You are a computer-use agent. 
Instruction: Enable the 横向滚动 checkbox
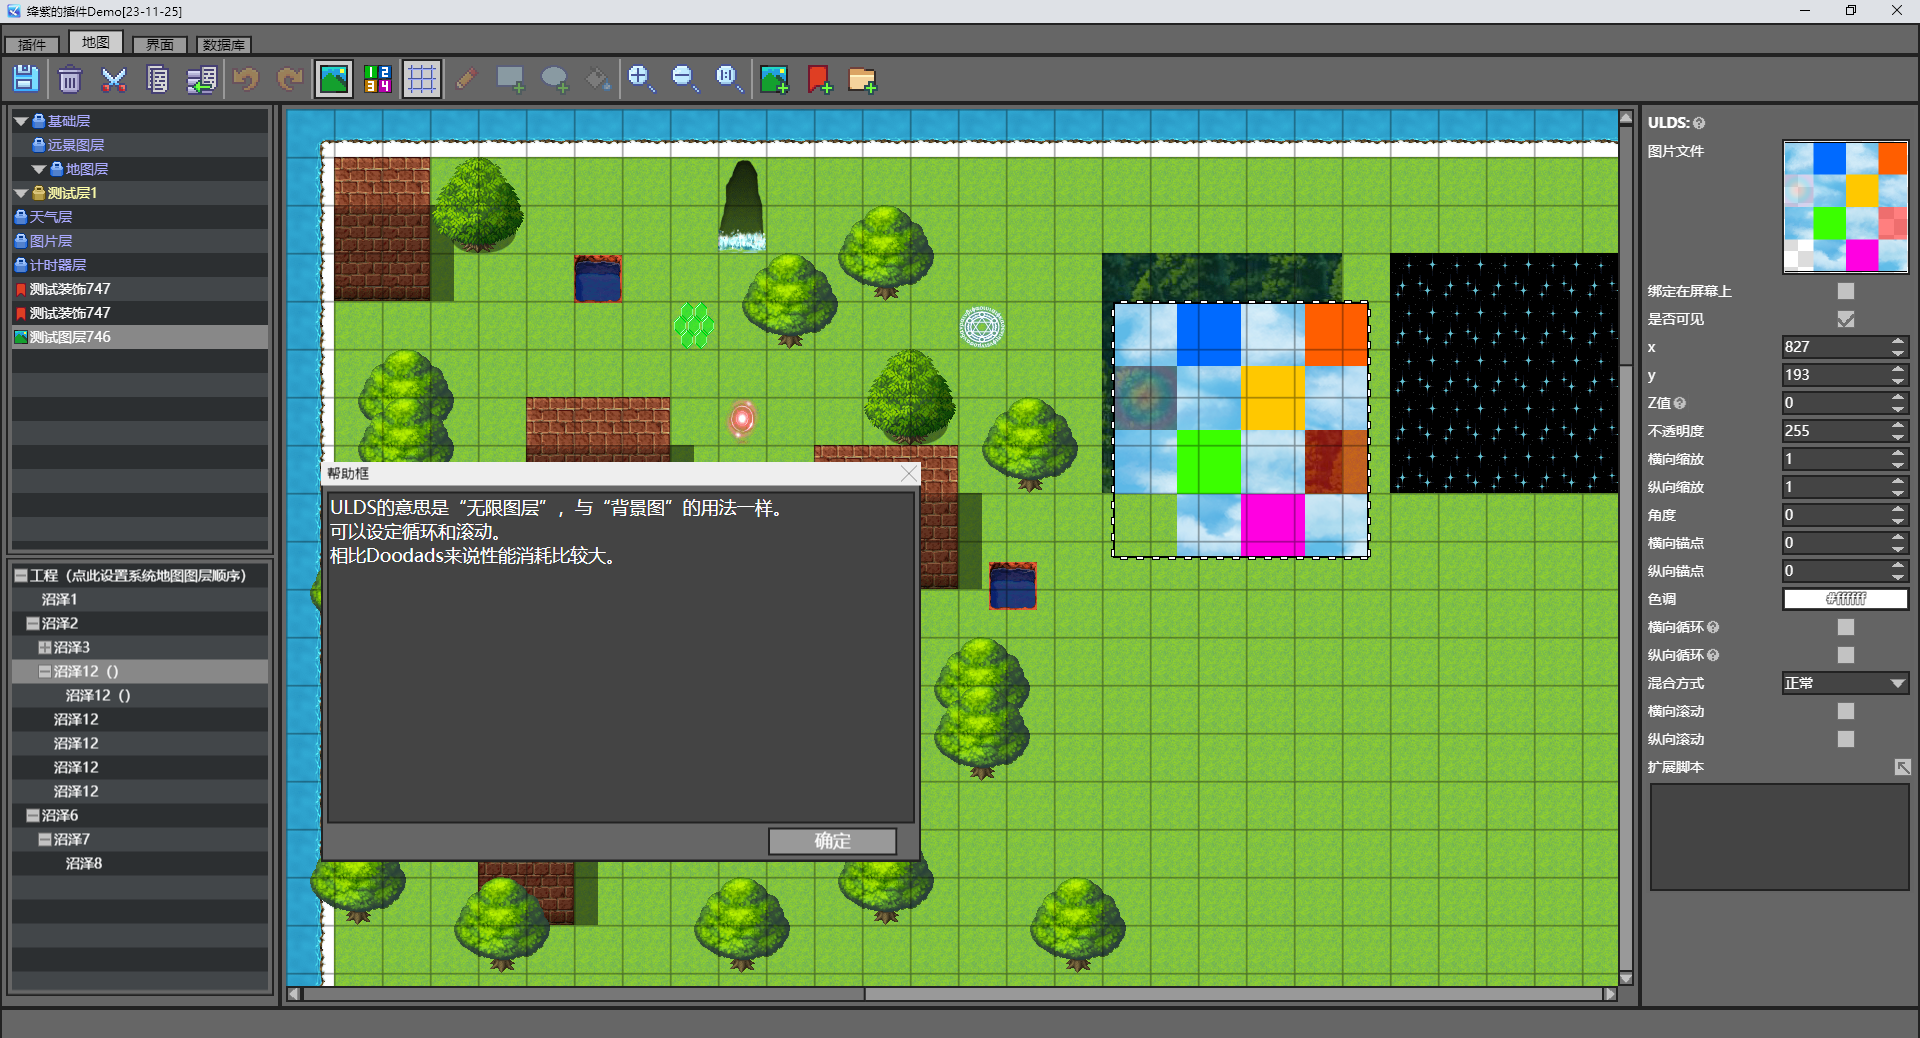(x=1846, y=711)
